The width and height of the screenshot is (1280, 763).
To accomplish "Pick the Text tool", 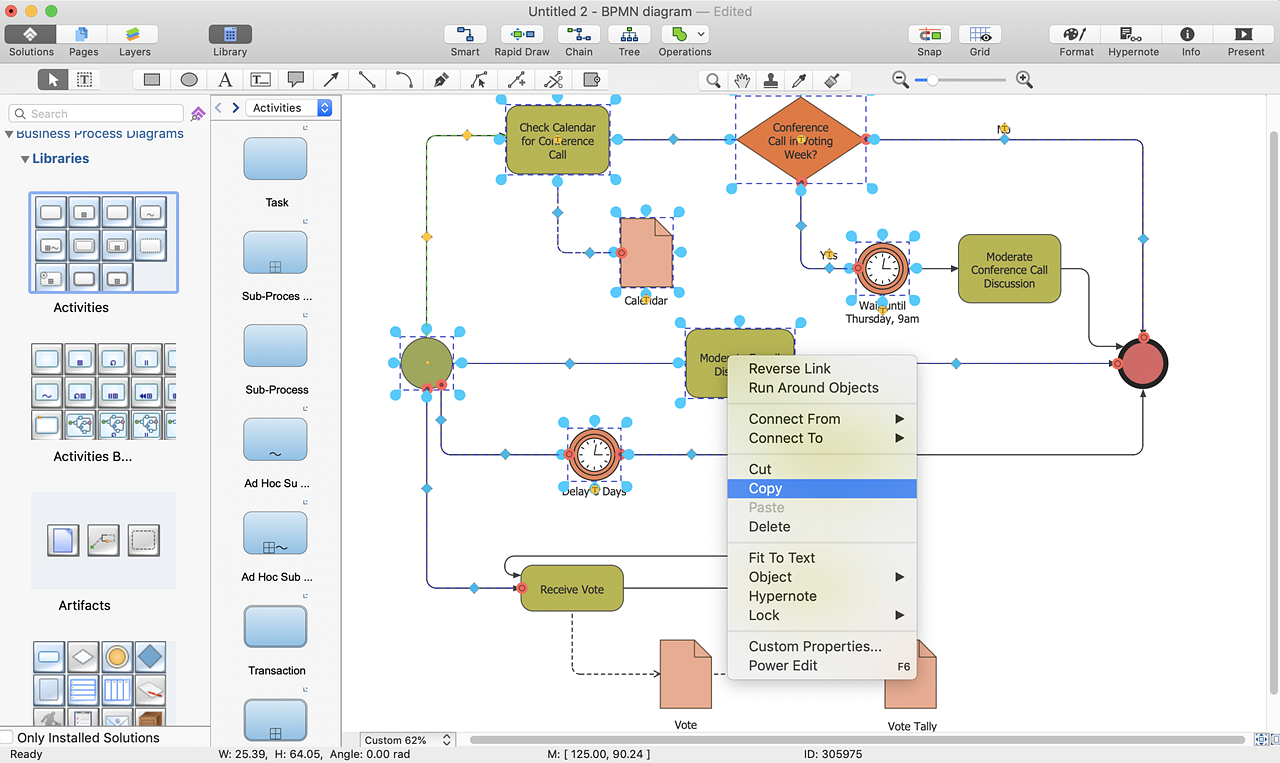I will (x=225, y=80).
